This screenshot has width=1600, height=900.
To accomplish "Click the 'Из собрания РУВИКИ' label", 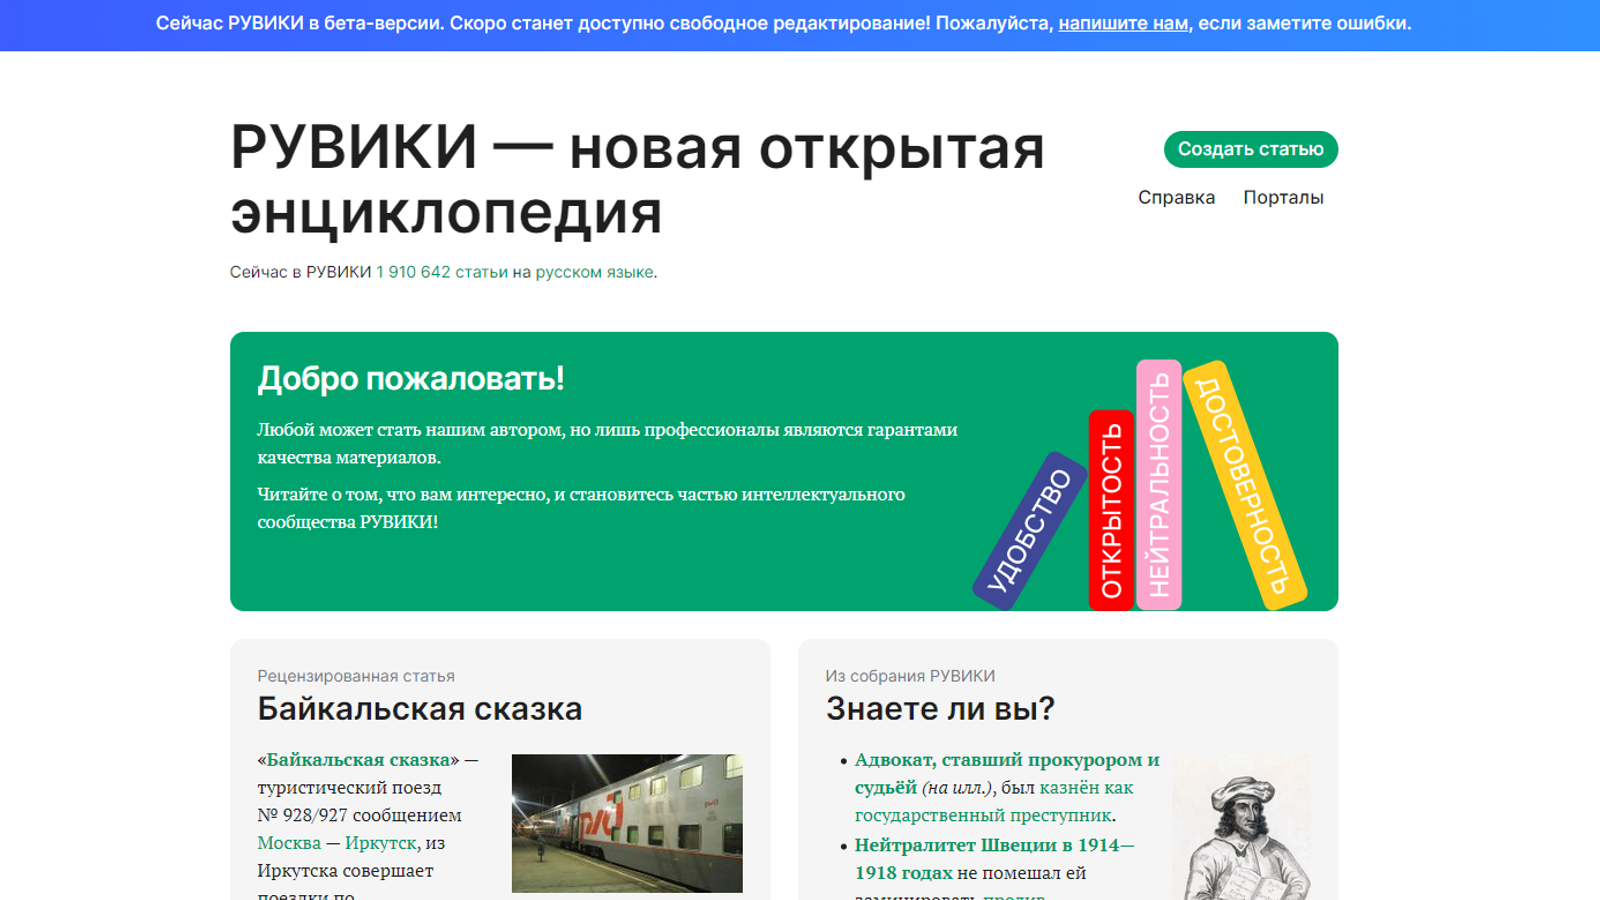I will (910, 676).
